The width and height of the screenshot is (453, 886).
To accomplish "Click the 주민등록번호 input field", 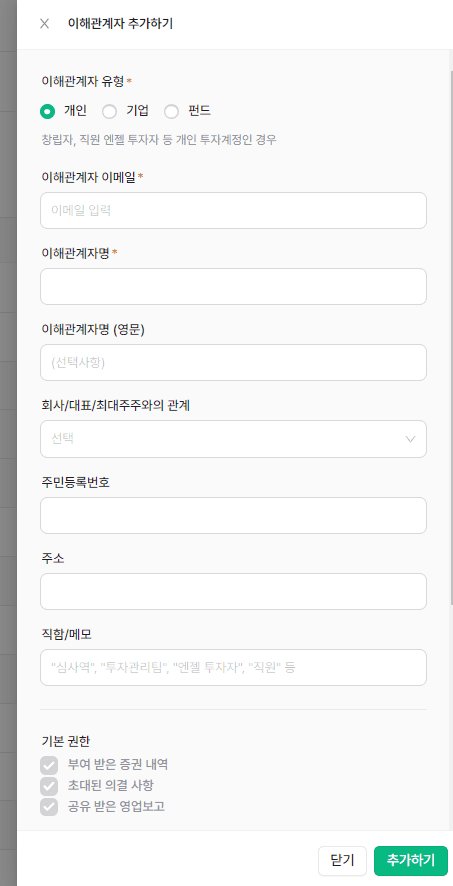I will [233, 515].
